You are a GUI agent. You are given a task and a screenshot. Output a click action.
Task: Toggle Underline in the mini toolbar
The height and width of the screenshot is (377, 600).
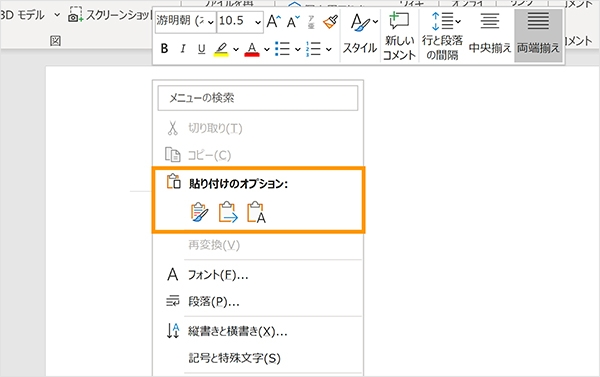pyautogui.click(x=201, y=49)
